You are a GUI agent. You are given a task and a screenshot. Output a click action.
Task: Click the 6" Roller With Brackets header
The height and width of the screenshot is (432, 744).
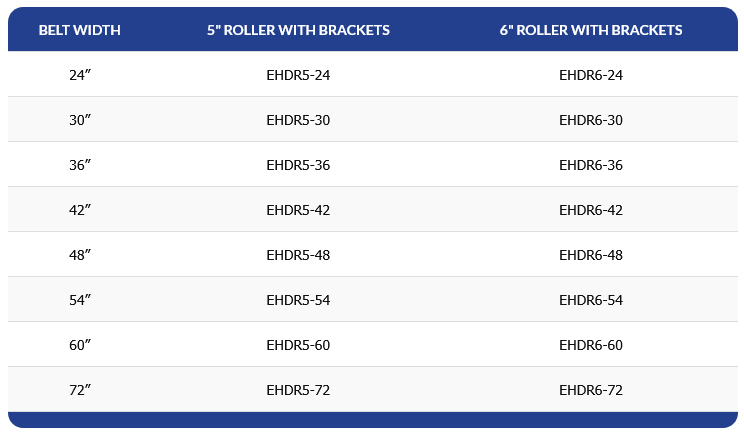[x=591, y=30]
